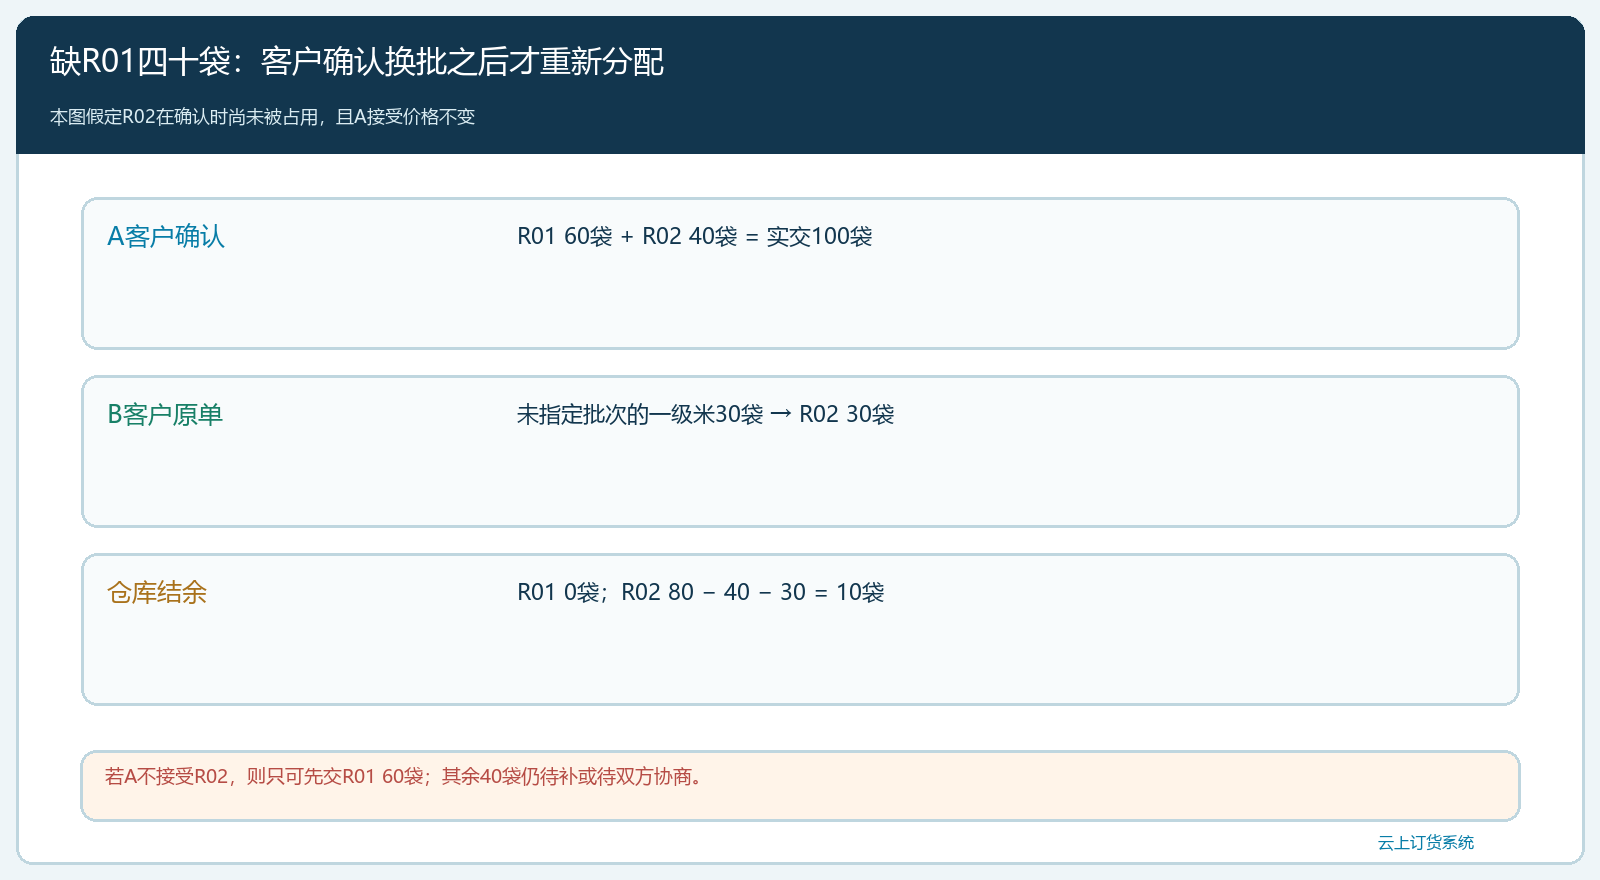1600x880 pixels.
Task: Click the 仓库结余 label
Action: [x=157, y=593]
